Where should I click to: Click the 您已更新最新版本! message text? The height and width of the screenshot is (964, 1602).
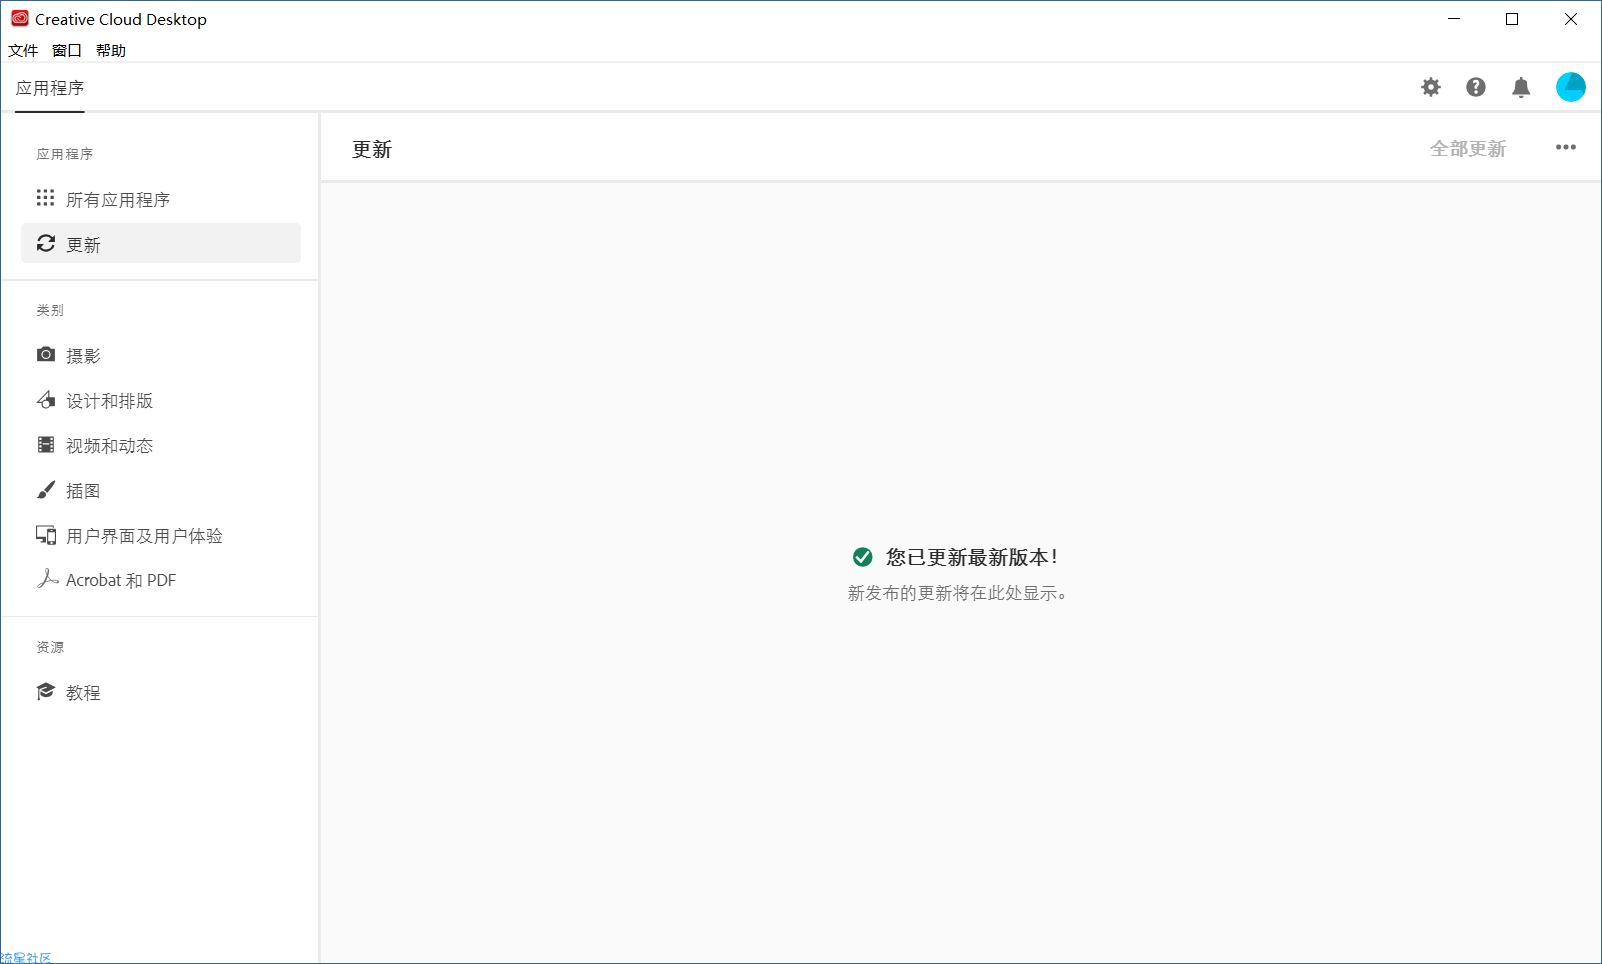[971, 557]
